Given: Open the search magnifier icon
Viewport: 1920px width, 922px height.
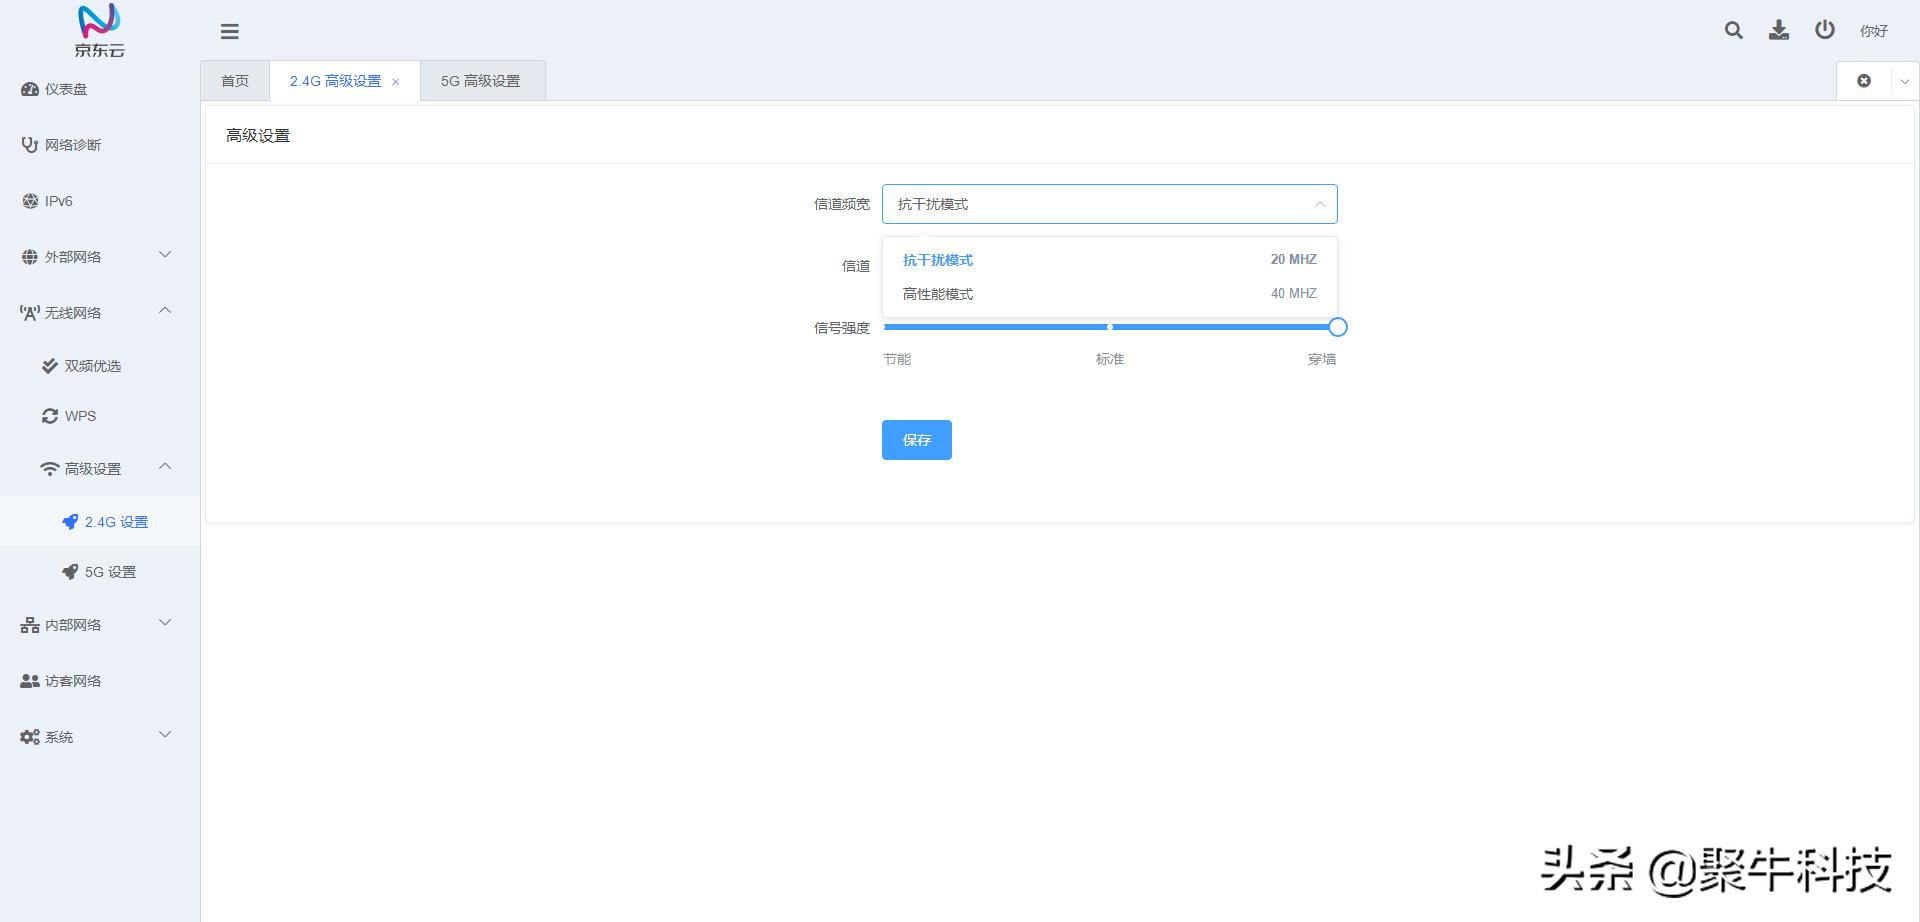Looking at the screenshot, I should [x=1734, y=30].
